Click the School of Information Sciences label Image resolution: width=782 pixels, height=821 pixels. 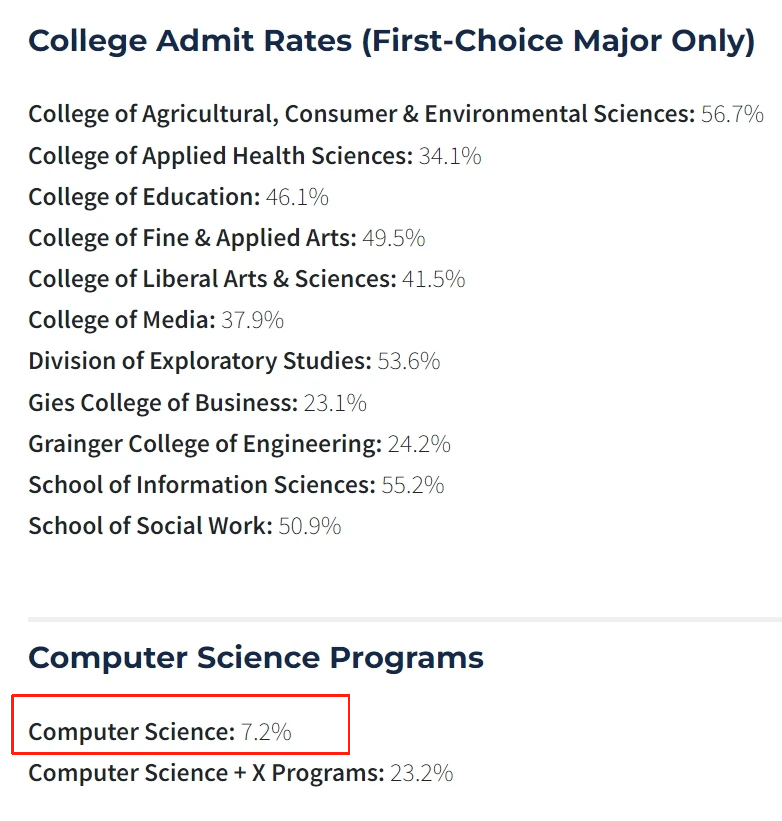[x=202, y=485]
